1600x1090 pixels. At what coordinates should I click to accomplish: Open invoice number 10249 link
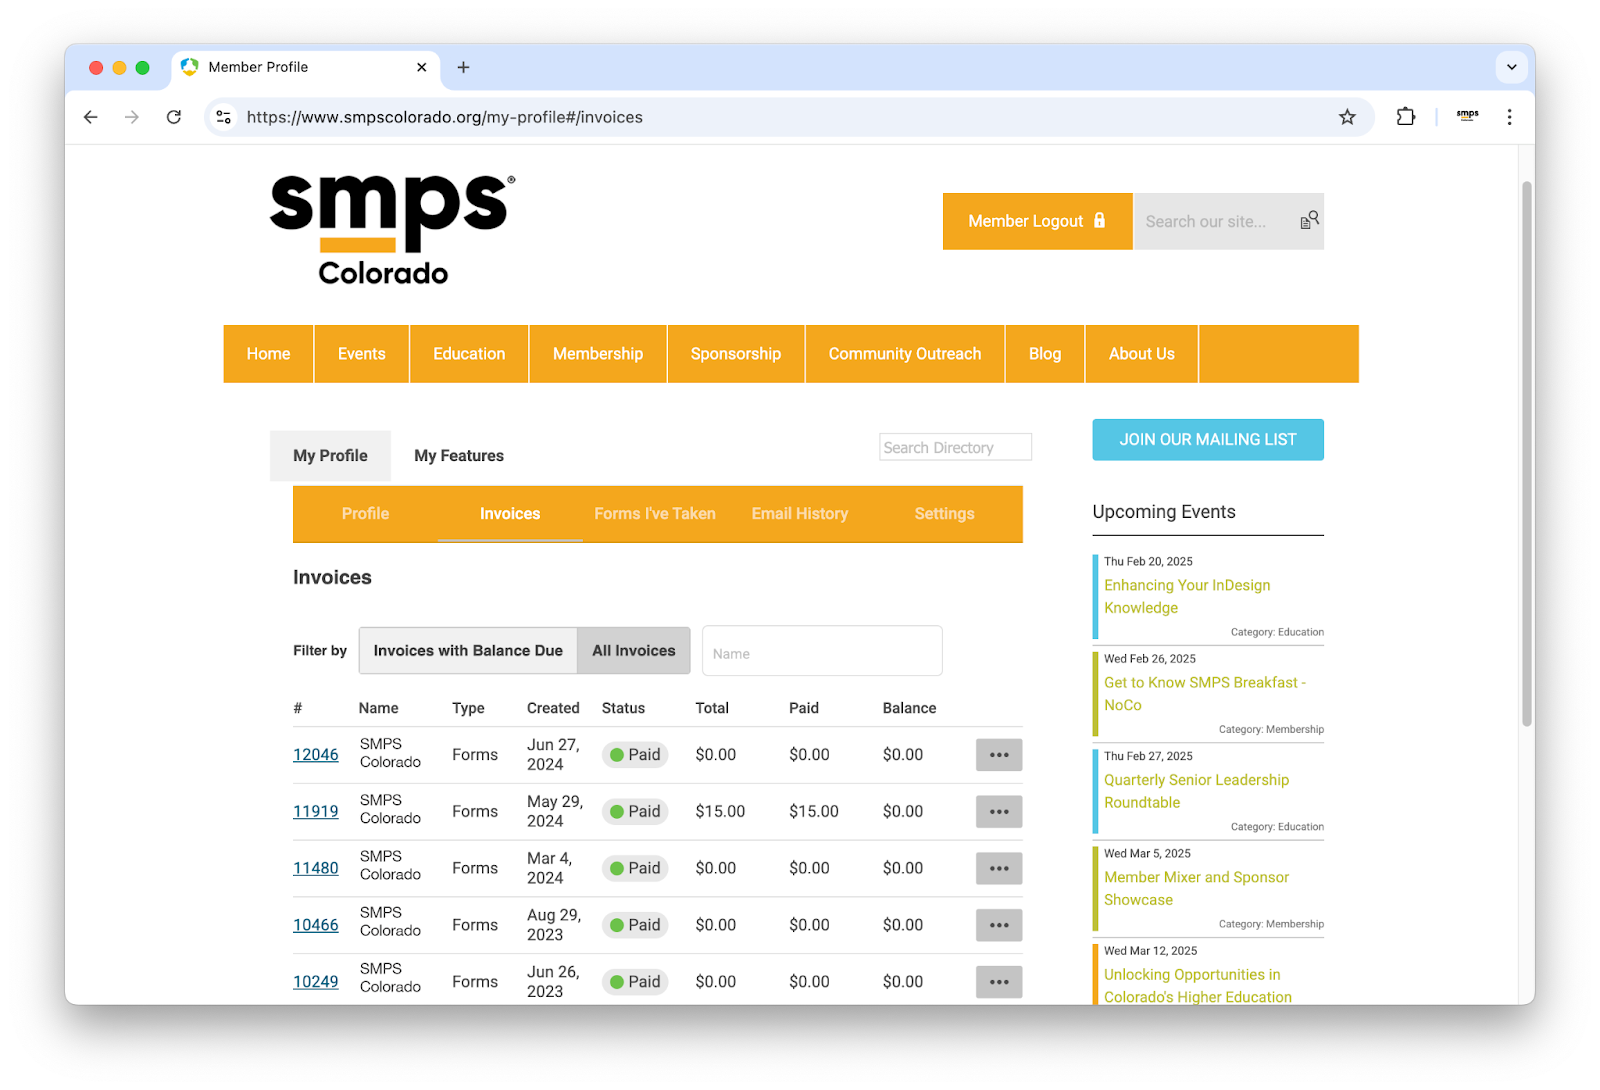coord(315,982)
